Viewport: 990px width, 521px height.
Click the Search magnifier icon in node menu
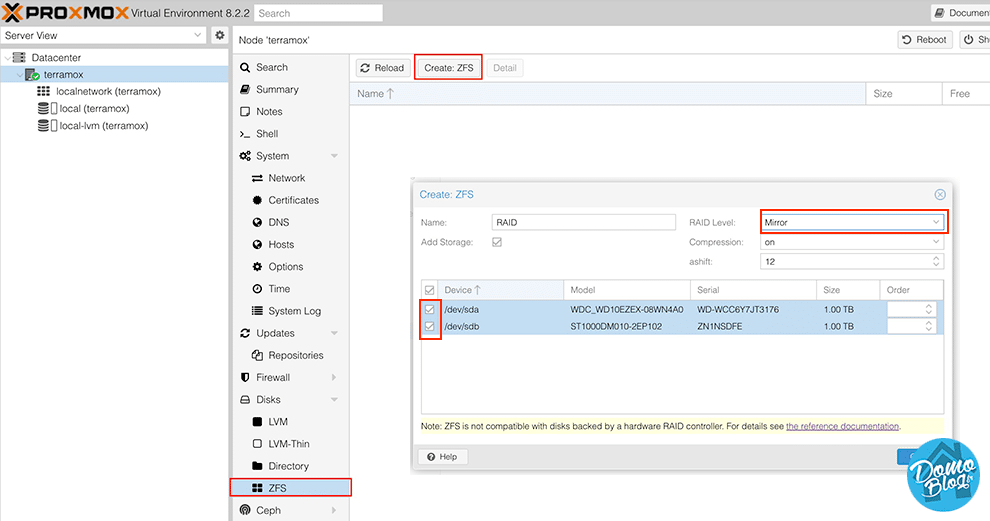245,68
